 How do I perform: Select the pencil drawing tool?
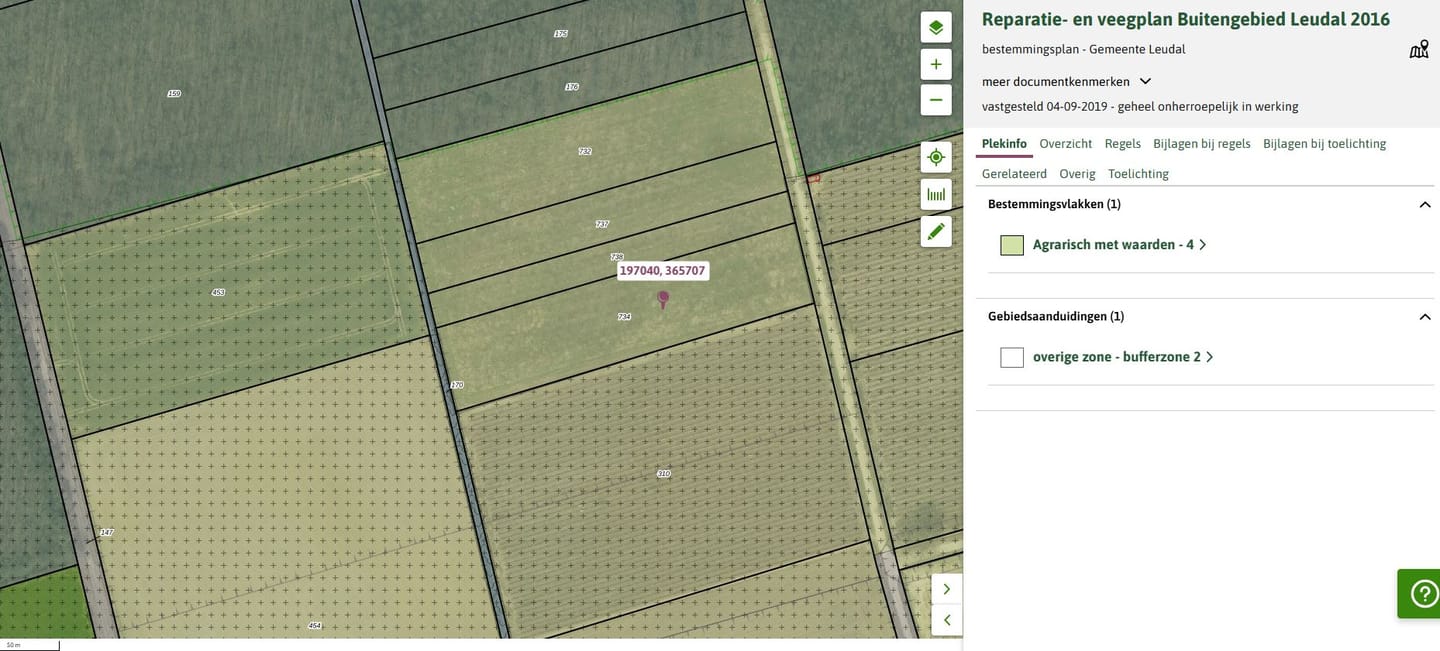coord(935,231)
